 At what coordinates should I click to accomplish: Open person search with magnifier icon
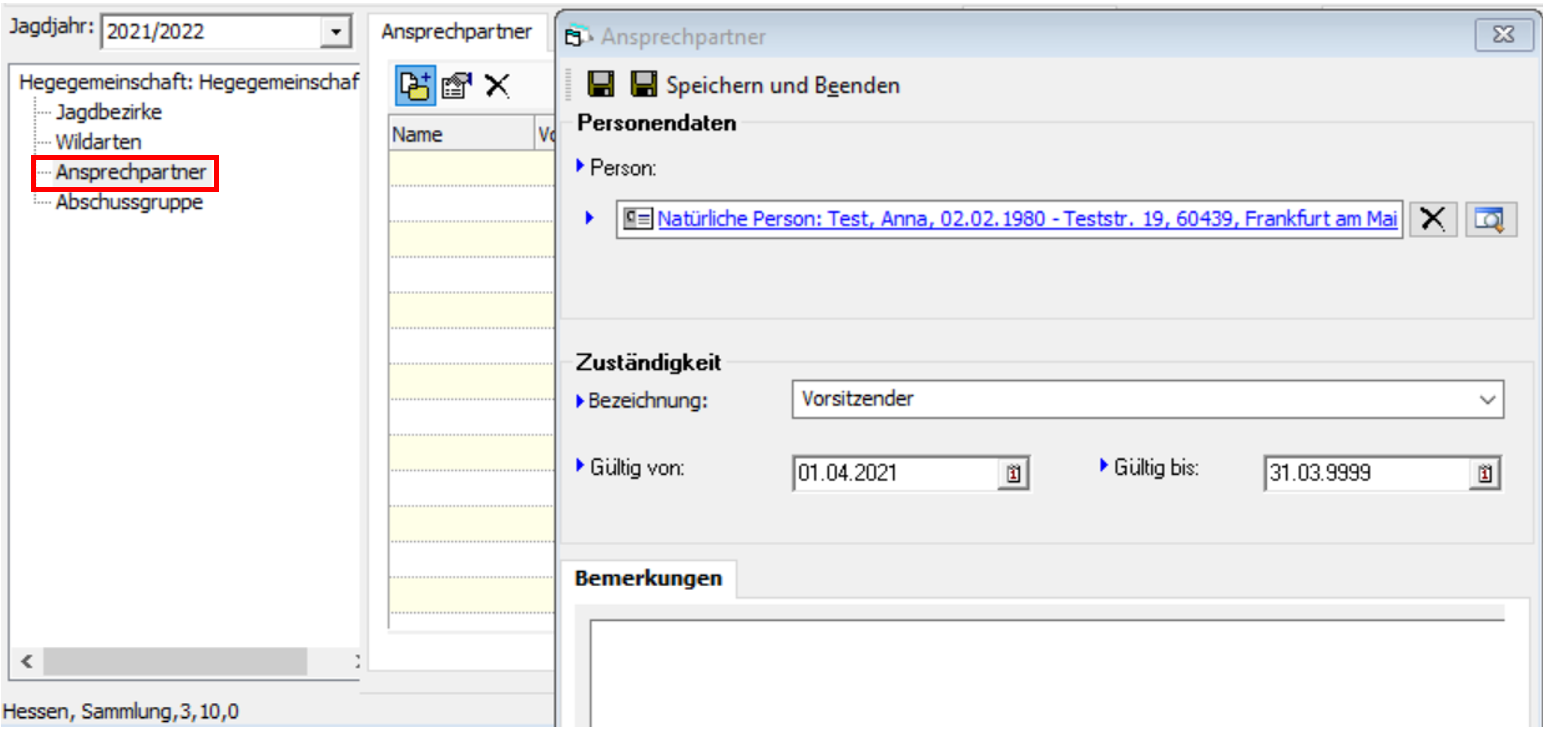pos(1491,219)
